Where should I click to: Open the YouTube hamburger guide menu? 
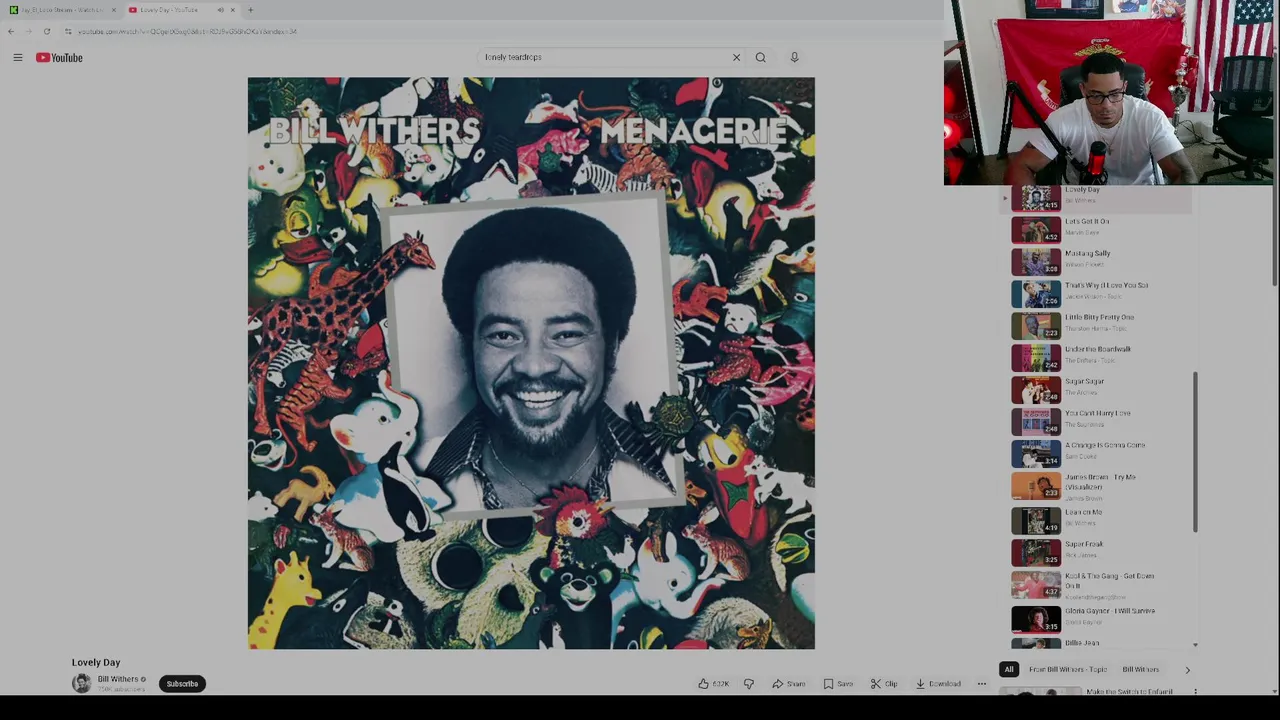[17, 58]
